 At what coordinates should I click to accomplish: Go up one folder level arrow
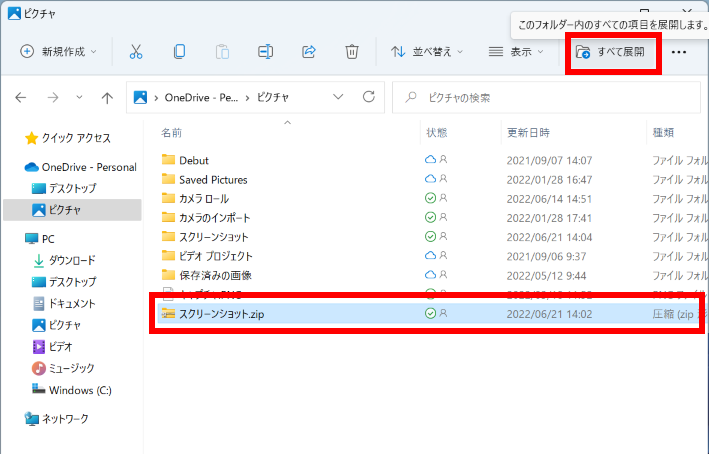[107, 98]
